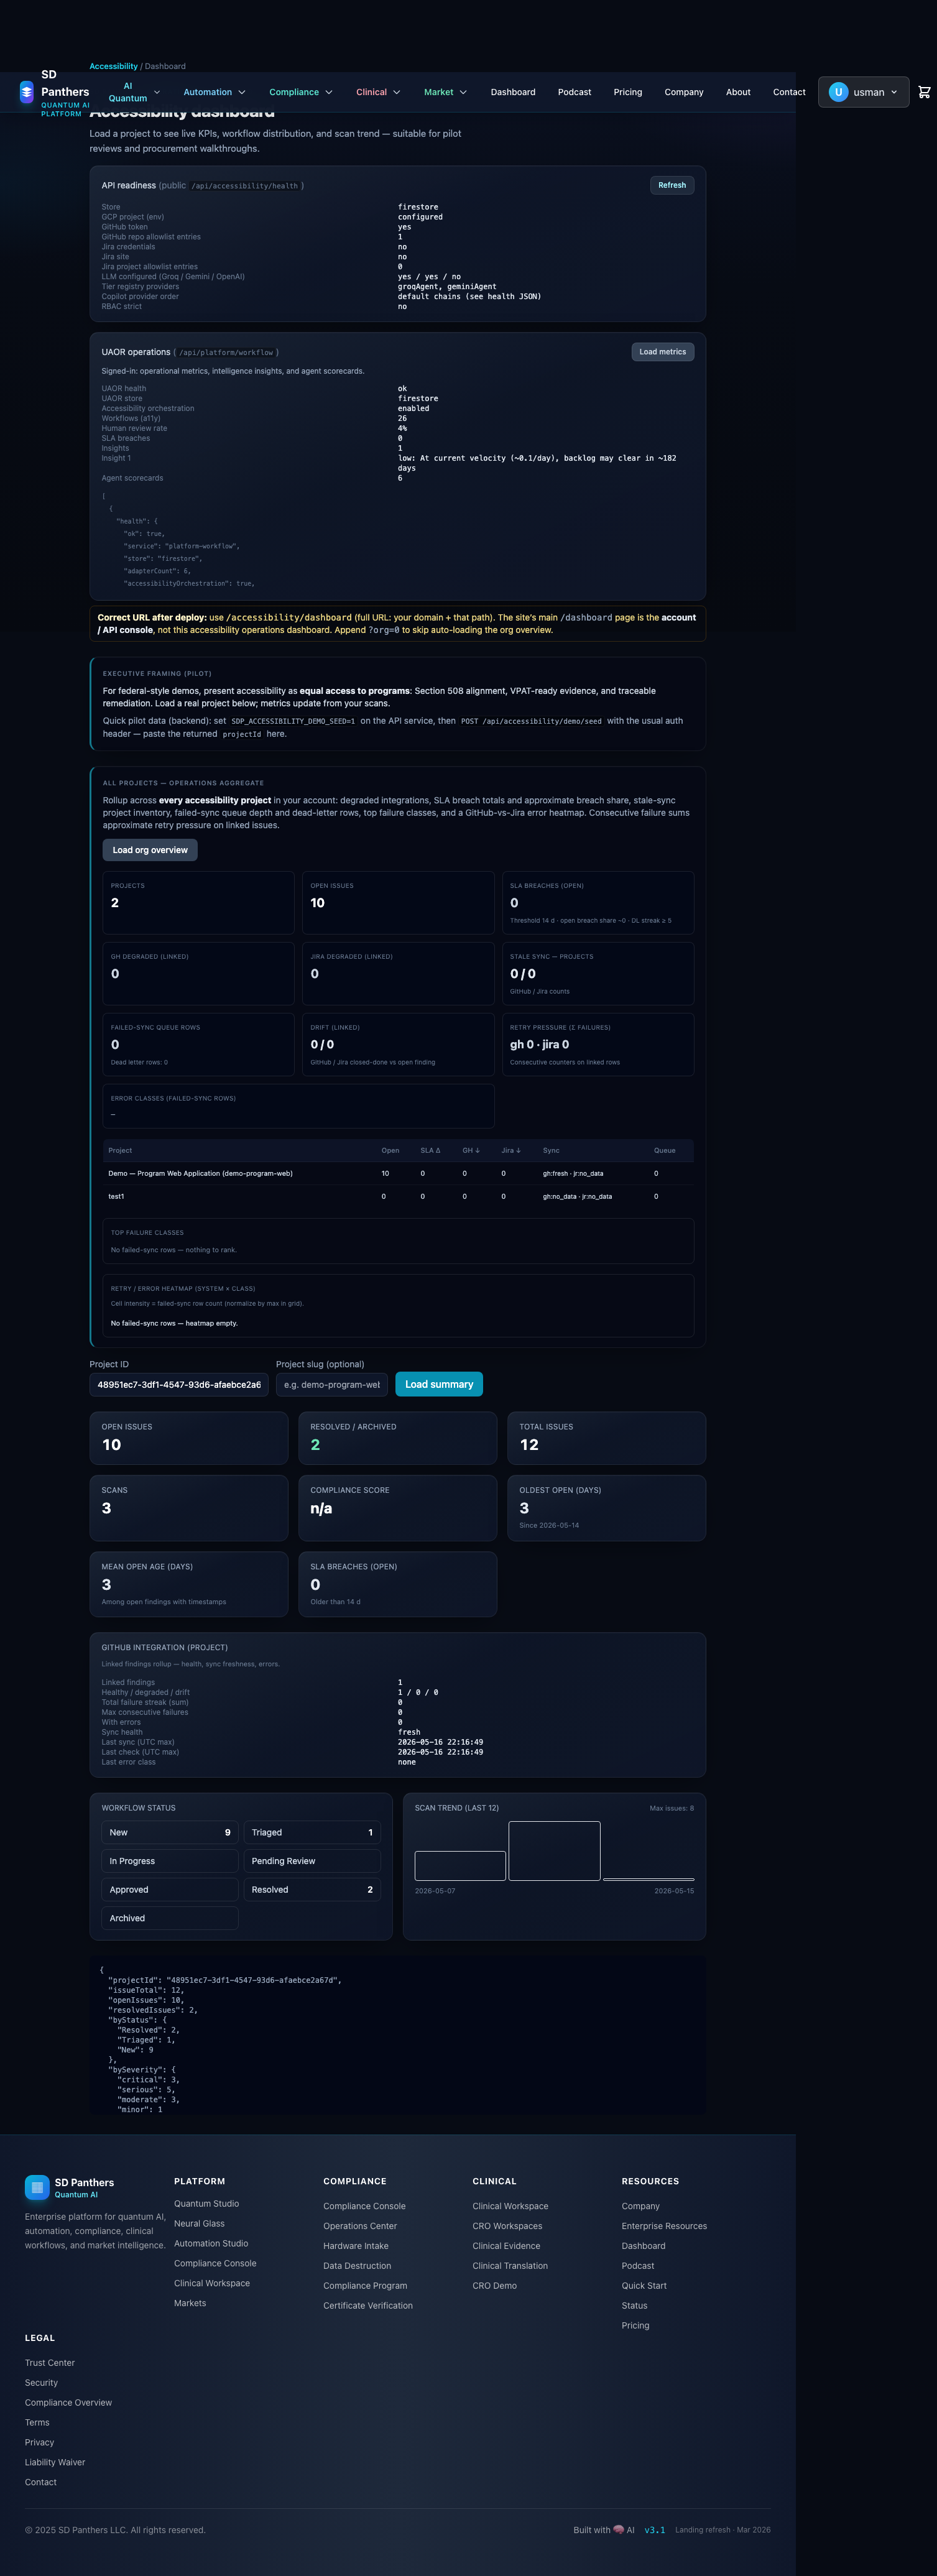The image size is (937, 2576).
Task: Open Company in the top navigation
Action: 684,92
